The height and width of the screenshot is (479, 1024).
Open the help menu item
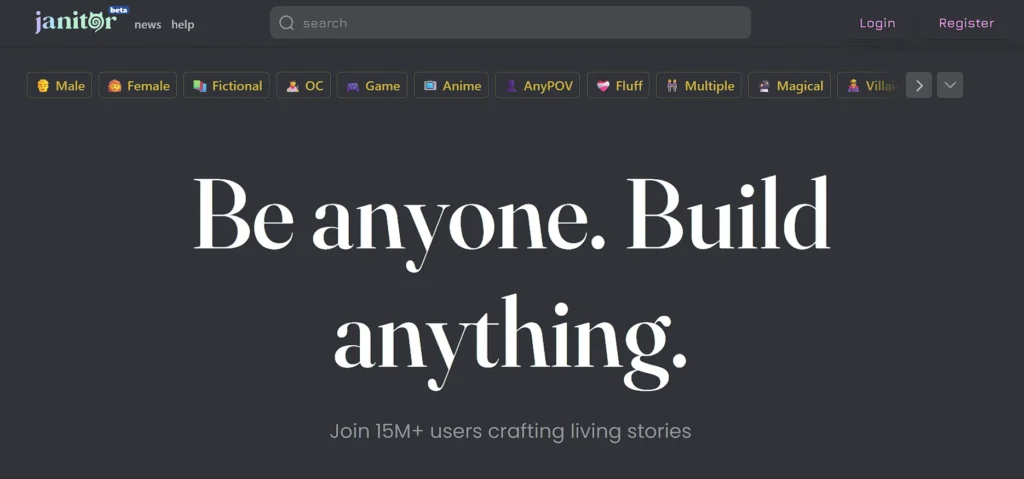click(x=183, y=25)
